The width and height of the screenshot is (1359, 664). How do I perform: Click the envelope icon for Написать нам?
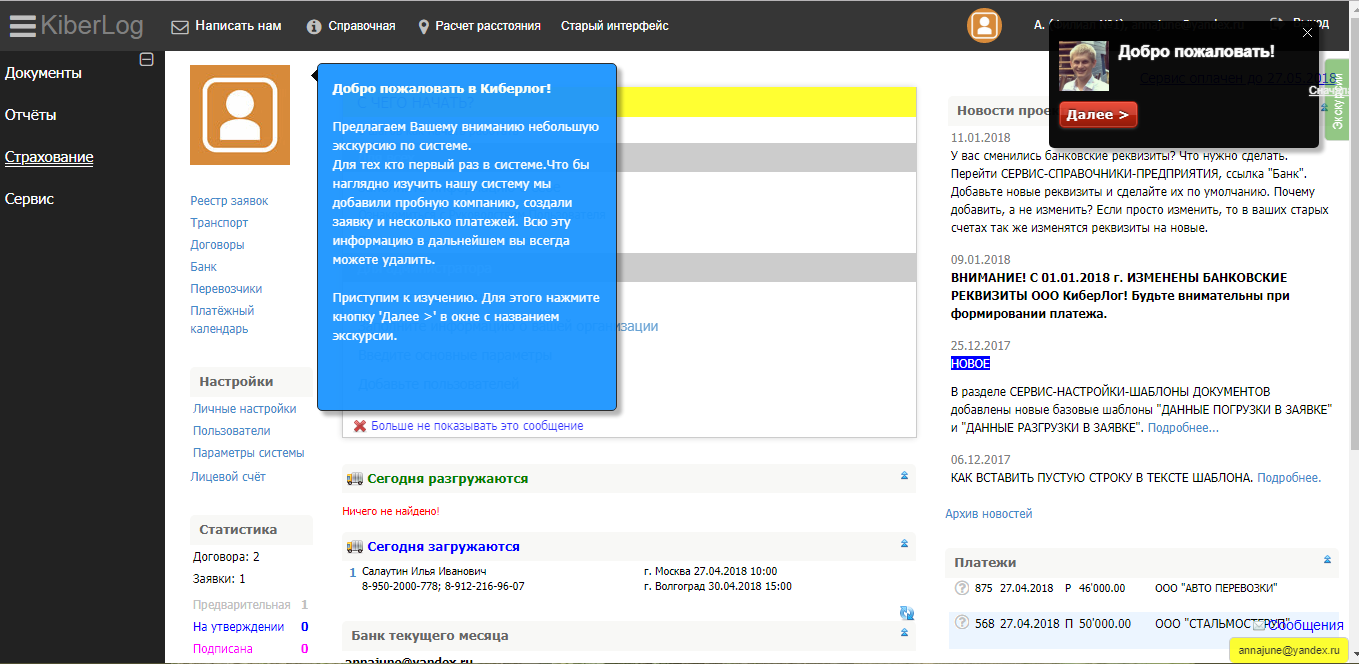180,26
